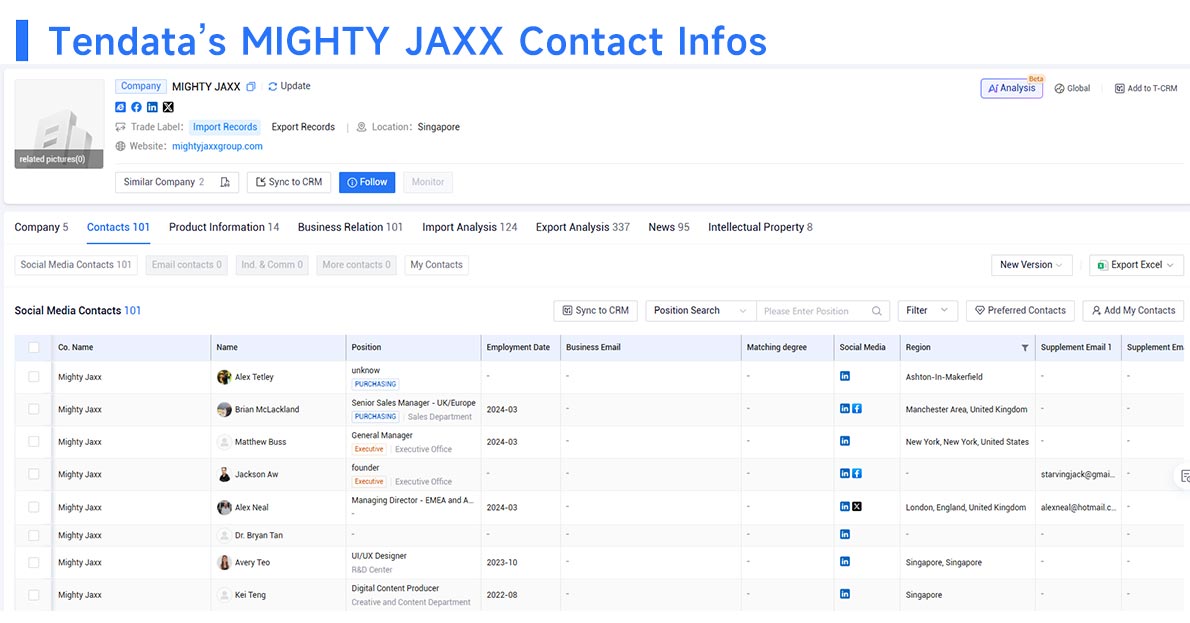Click Jackson Aw's avatar picture
The image size is (1190, 623).
click(x=224, y=474)
